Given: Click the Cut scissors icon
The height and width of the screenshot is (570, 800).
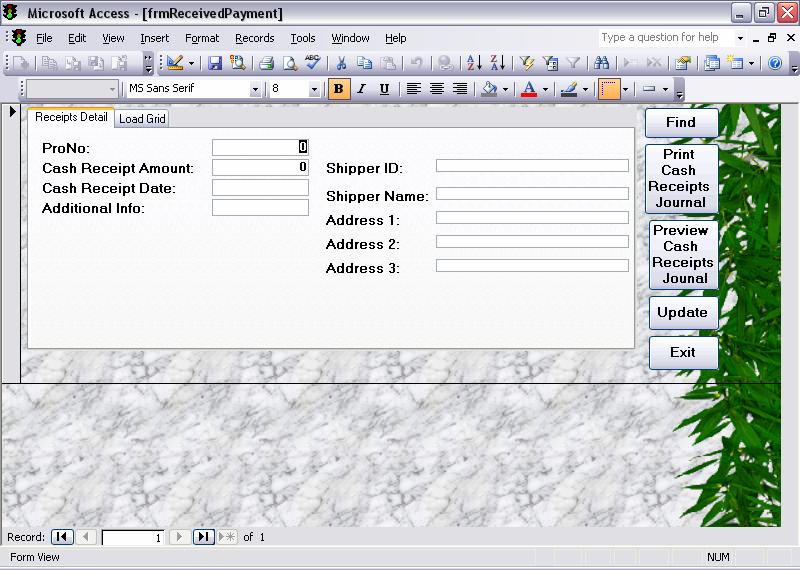Looking at the screenshot, I should [340, 63].
